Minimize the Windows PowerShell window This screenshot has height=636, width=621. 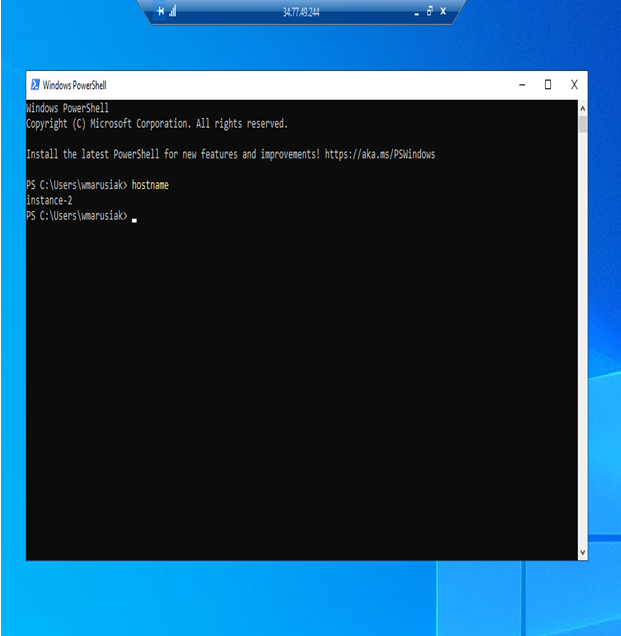point(522,85)
